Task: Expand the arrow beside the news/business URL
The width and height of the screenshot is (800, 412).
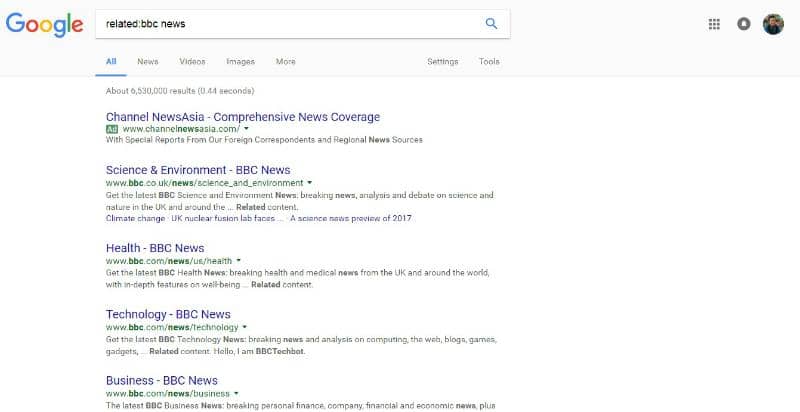Action: 236,393
